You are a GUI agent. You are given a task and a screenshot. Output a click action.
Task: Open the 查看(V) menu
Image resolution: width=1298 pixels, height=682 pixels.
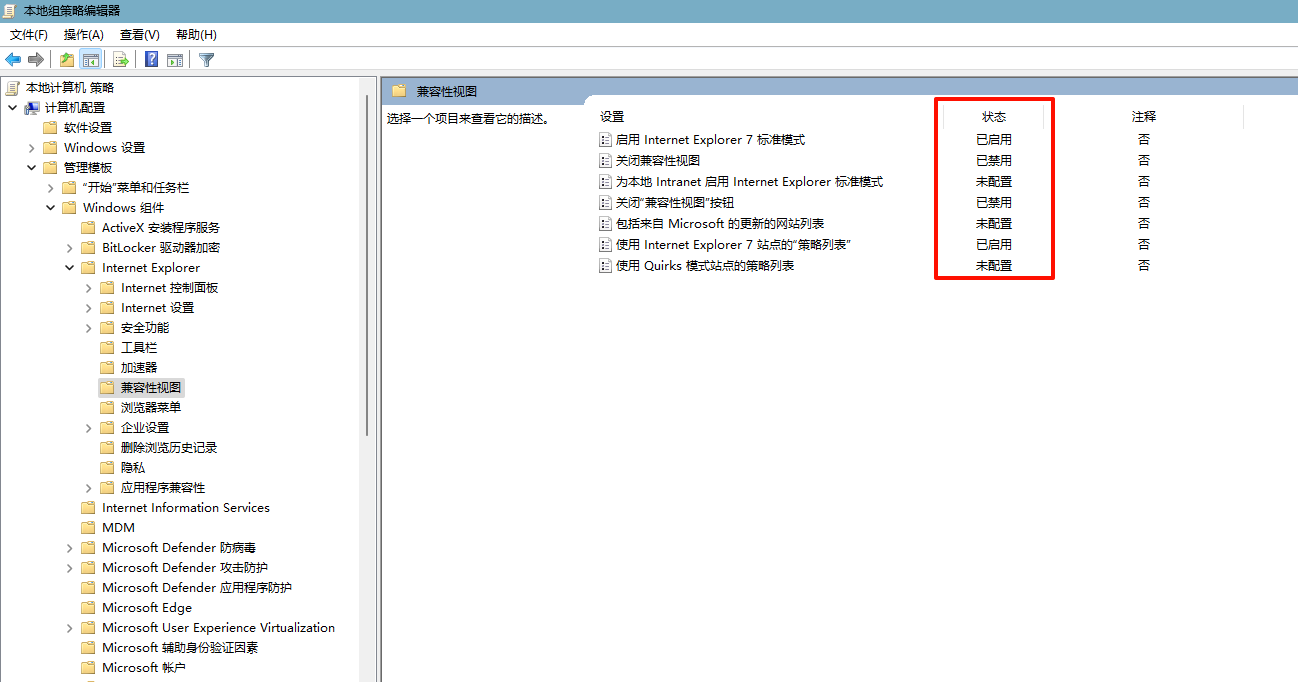(x=140, y=35)
